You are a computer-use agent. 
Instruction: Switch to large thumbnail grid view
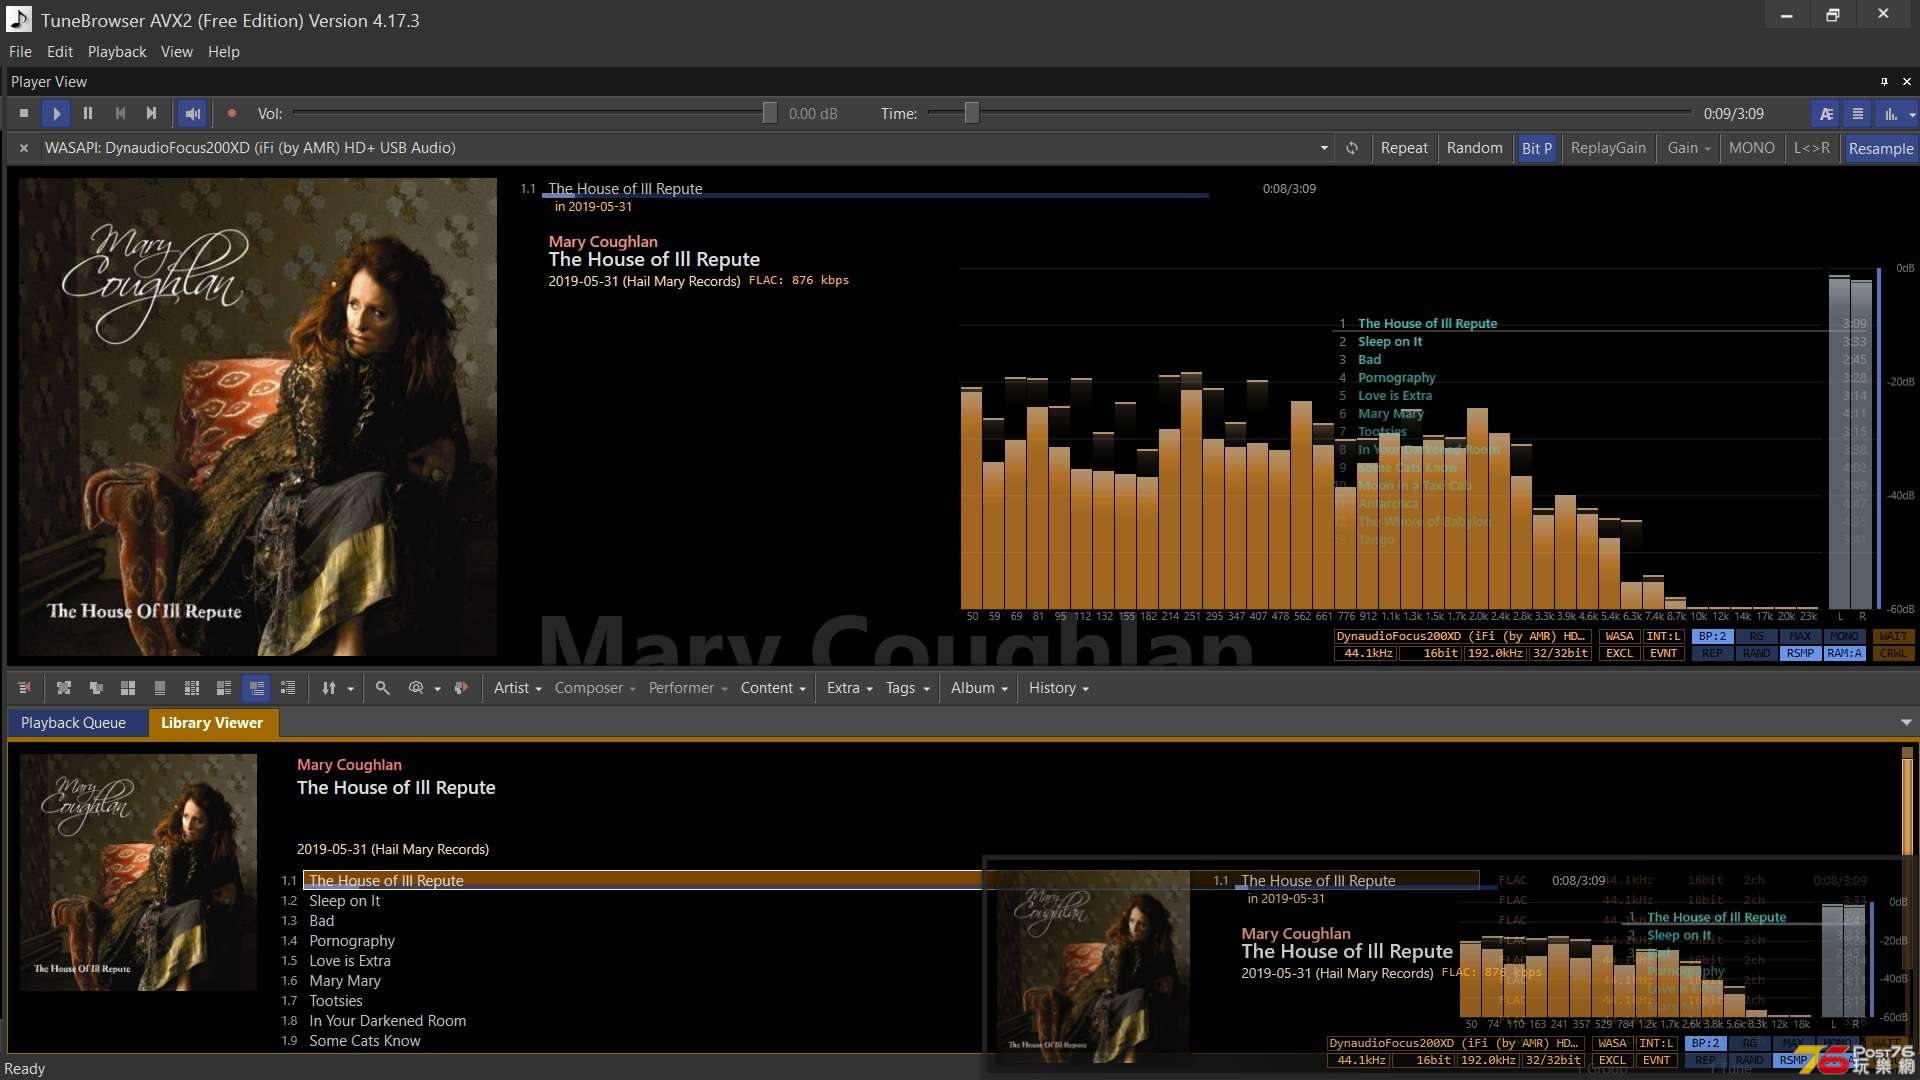[x=128, y=688]
